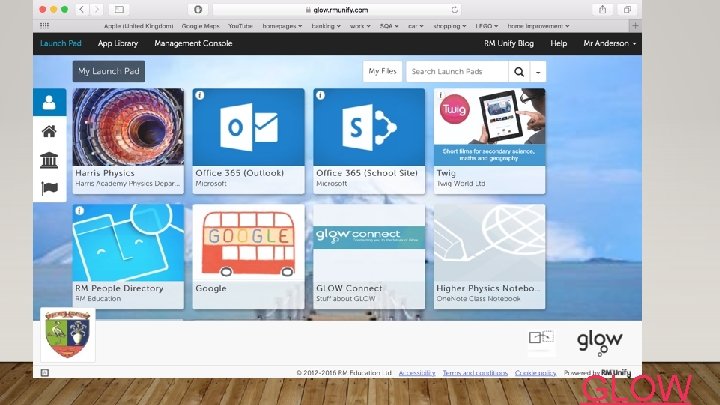Open Google Maps bookmark
The height and width of the screenshot is (405, 720).
(200, 26)
